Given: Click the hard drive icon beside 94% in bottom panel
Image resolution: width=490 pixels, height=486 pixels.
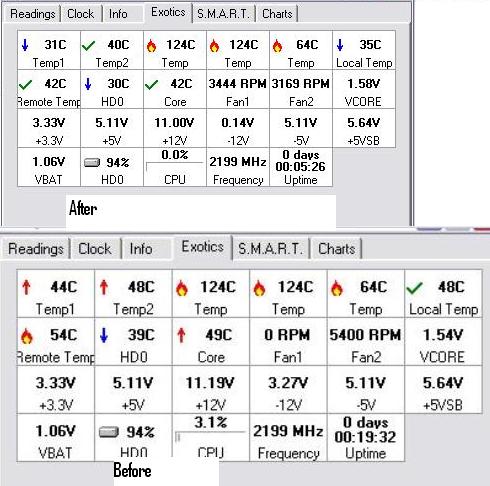Looking at the screenshot, I should [109, 432].
